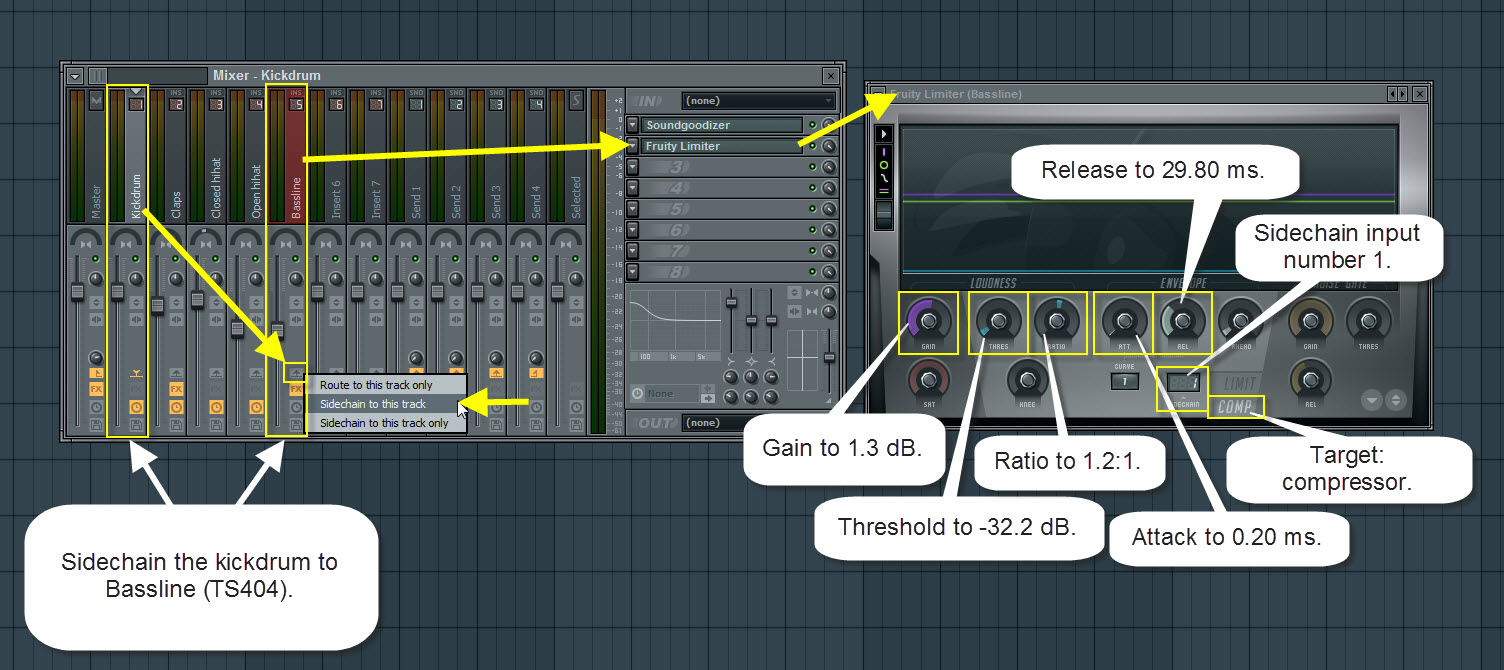Click the Master track left-right arrows icon
1504x670 pixels.
pyautogui.click(x=96, y=320)
